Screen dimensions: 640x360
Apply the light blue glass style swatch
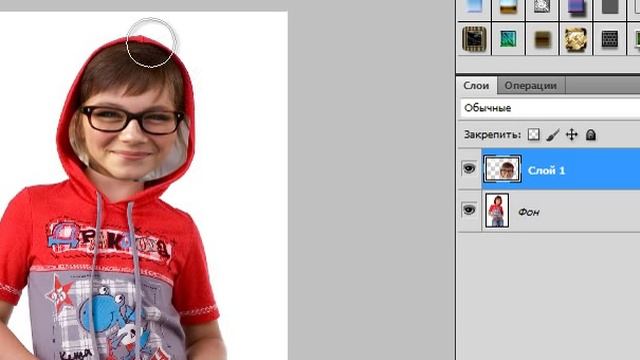tap(474, 8)
